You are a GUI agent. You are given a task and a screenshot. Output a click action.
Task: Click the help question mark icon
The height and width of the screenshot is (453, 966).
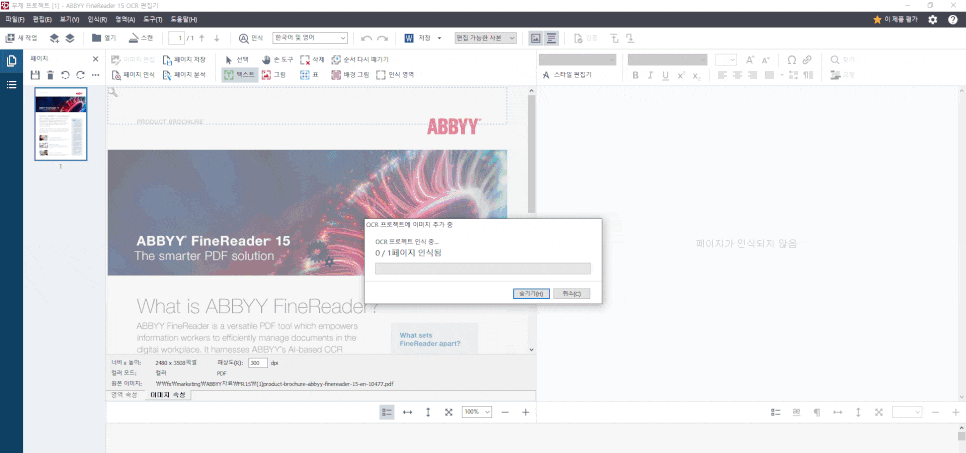(x=952, y=20)
